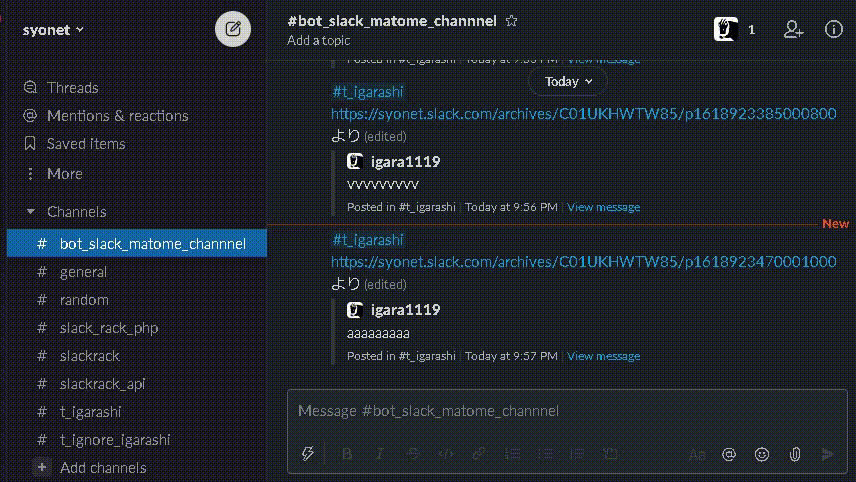This screenshot has width=856, height=482.
Task: Click the member count 1
Action: pos(752,29)
